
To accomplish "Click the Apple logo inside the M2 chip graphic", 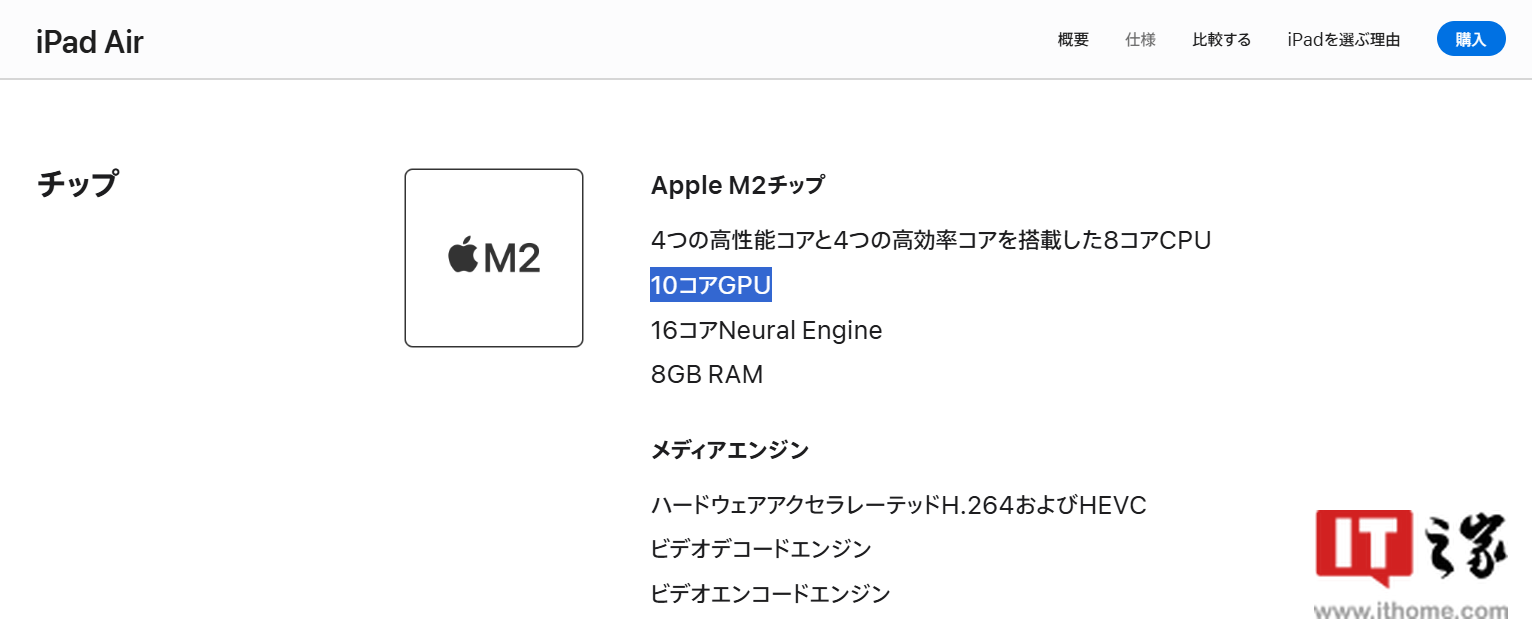I will click(x=463, y=257).
